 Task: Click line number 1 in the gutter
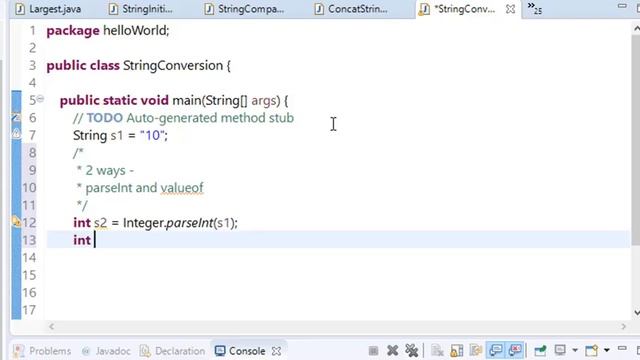pos(32,31)
